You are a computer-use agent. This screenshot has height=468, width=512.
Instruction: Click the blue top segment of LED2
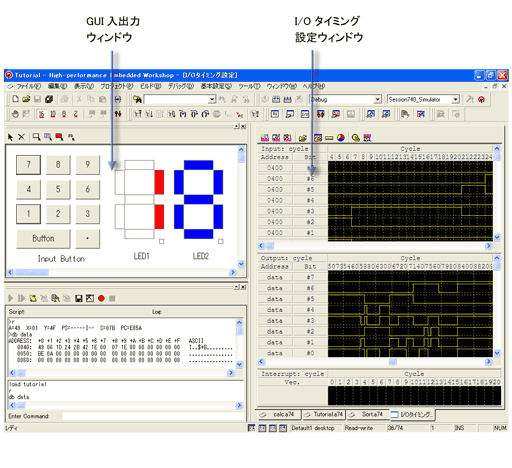(198, 165)
